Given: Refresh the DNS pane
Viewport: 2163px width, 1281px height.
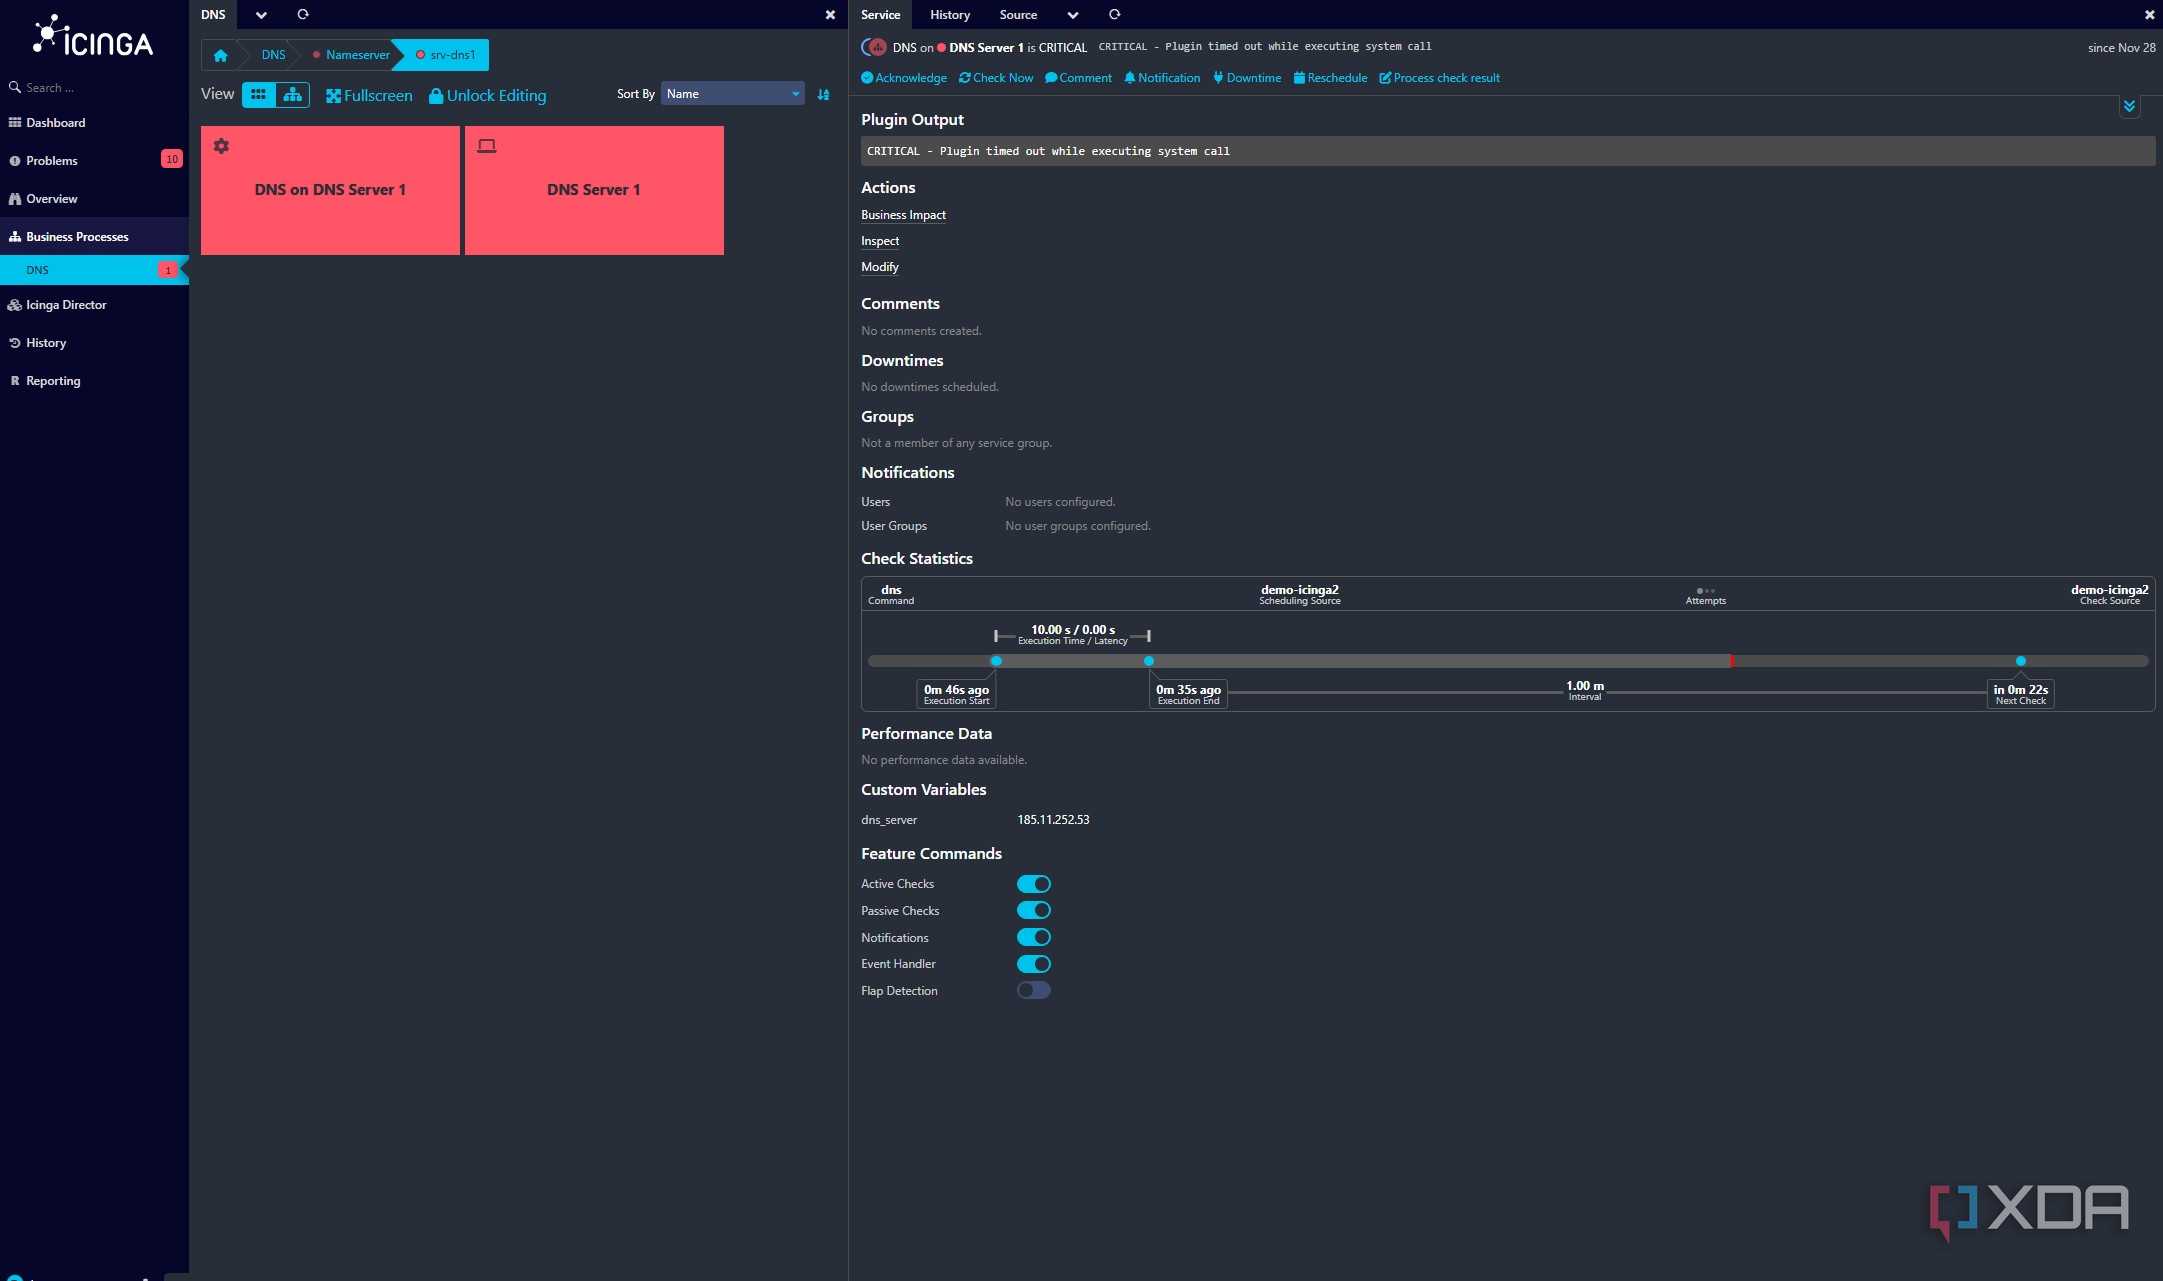Looking at the screenshot, I should tap(303, 14).
